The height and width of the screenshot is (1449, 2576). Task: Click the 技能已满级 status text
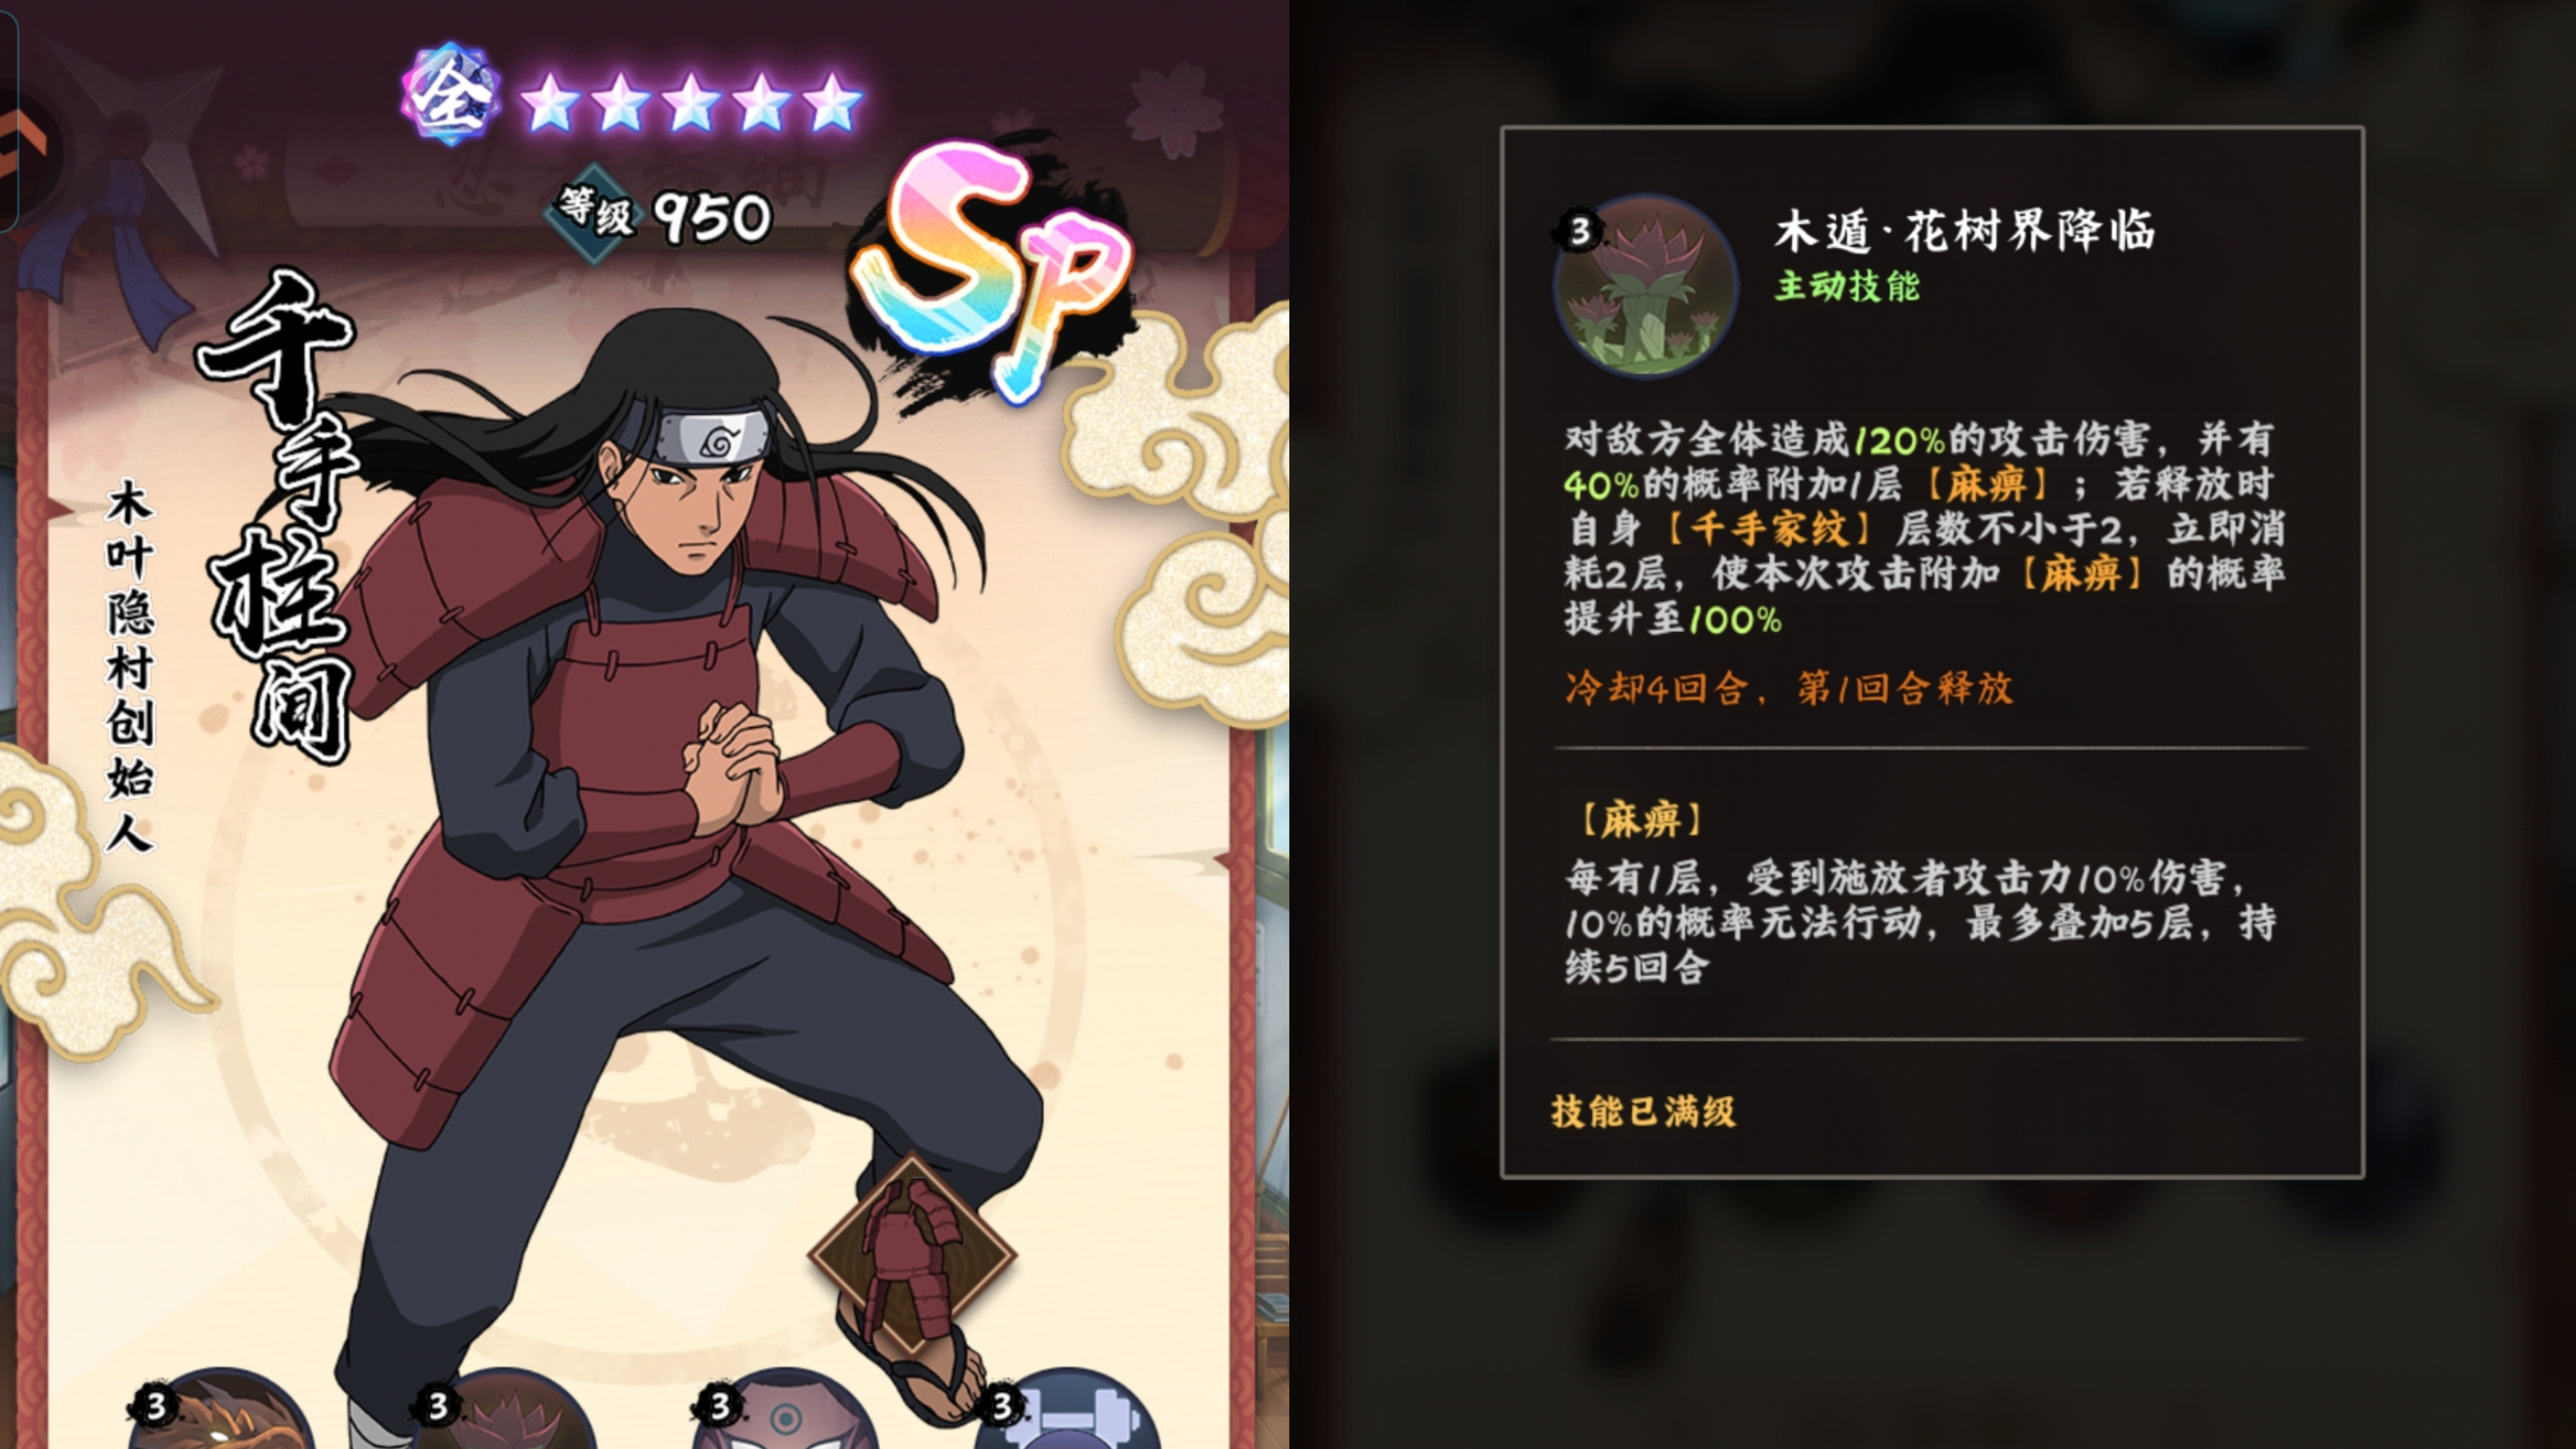1643,1111
